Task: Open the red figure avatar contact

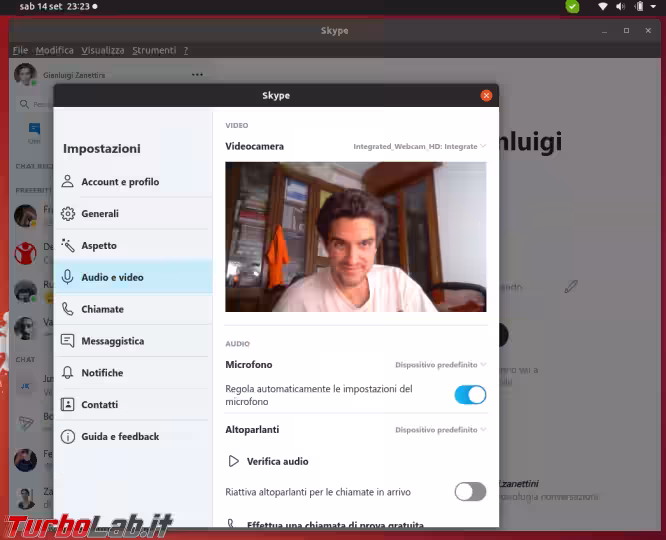Action: tap(25, 253)
